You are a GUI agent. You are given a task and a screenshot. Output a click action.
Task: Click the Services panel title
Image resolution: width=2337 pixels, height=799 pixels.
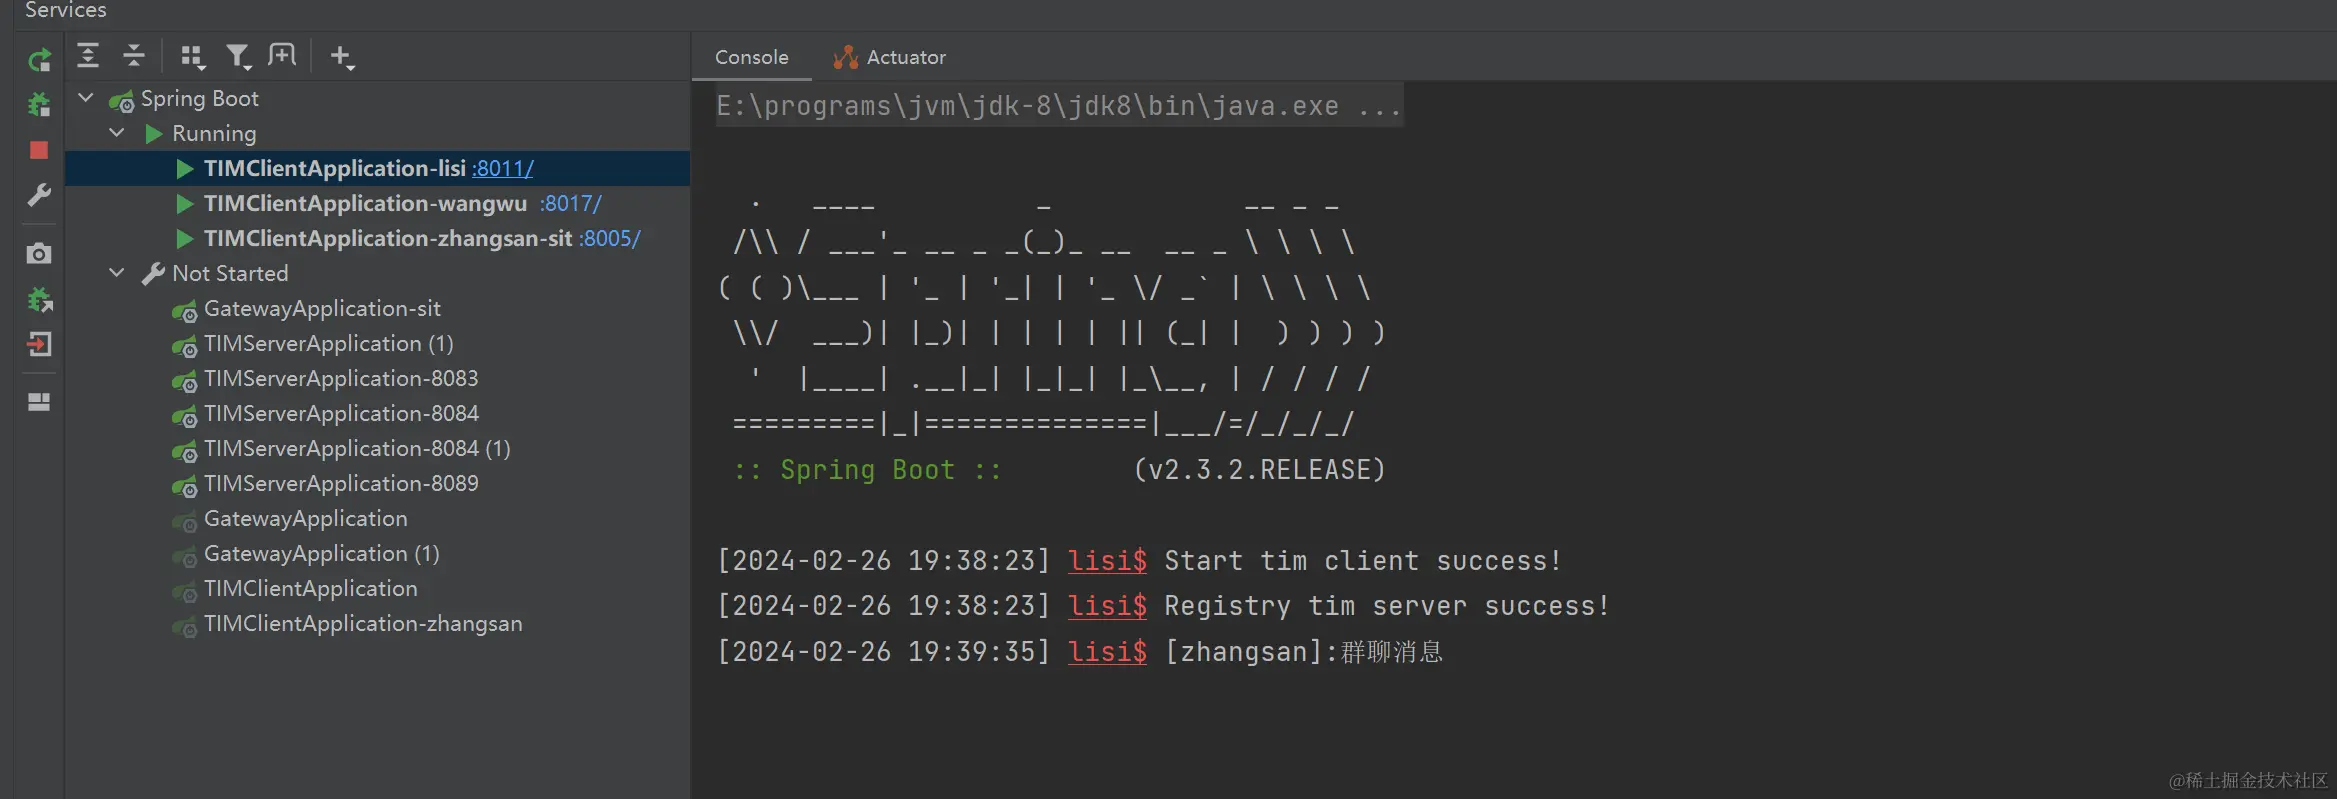66,10
